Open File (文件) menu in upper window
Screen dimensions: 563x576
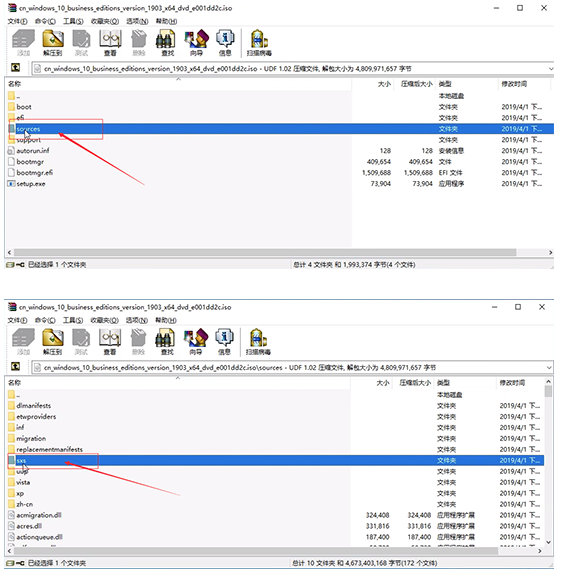tap(18, 21)
